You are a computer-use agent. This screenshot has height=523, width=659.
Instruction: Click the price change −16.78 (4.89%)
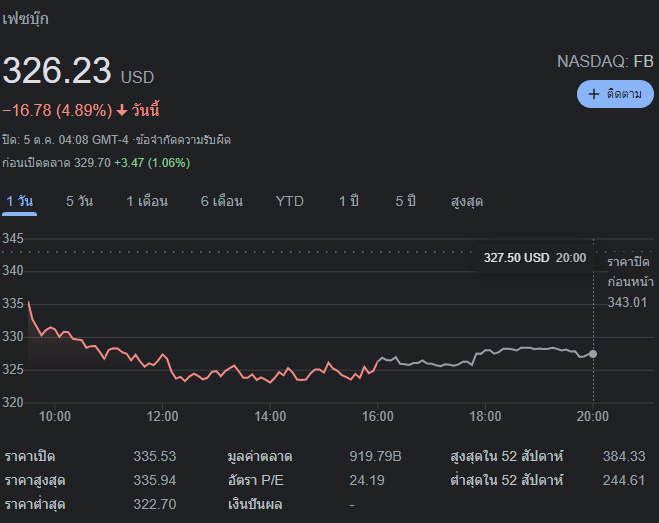point(58,110)
